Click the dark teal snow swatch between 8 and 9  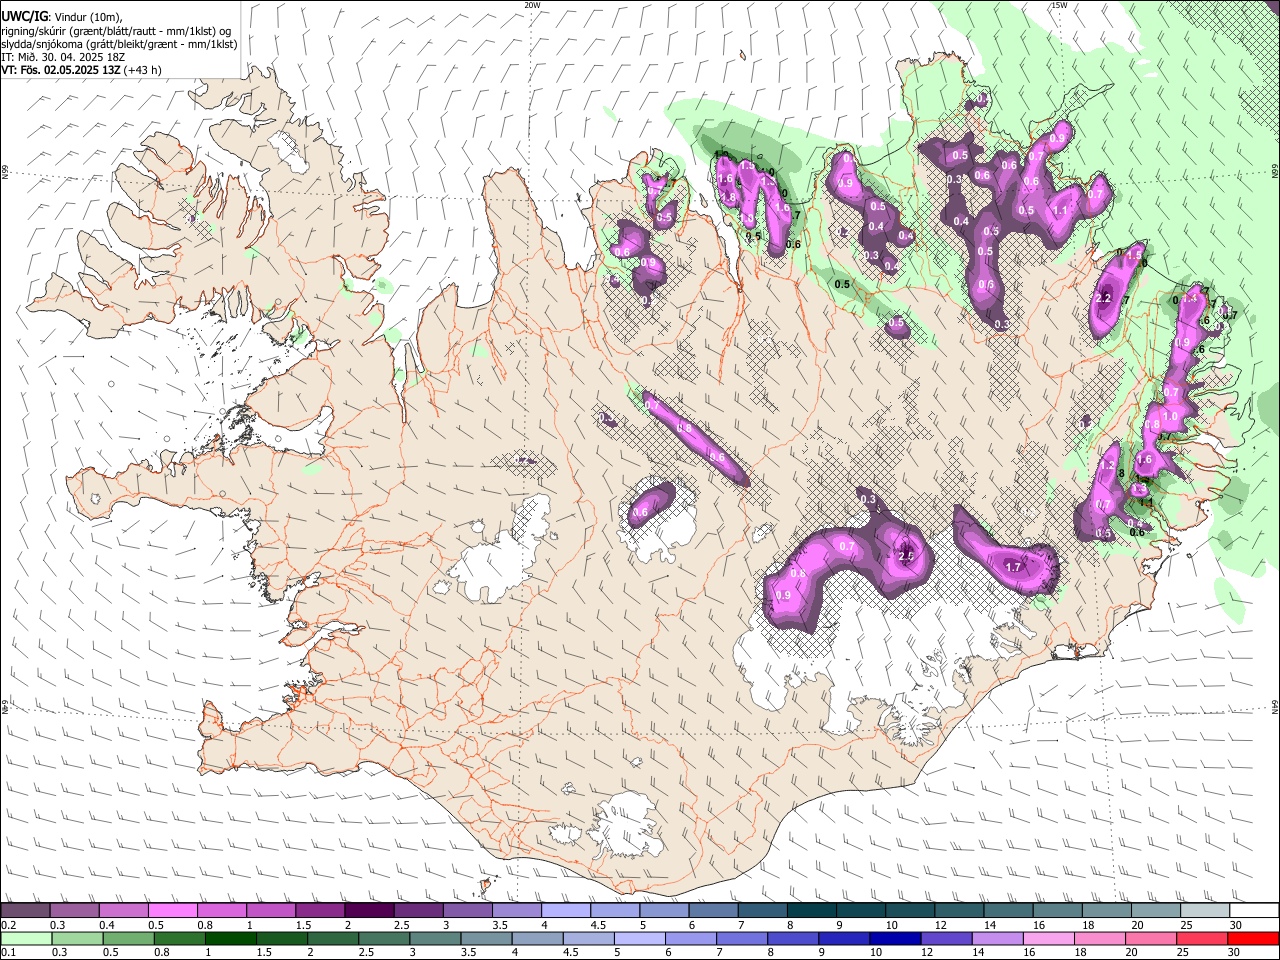(x=812, y=910)
